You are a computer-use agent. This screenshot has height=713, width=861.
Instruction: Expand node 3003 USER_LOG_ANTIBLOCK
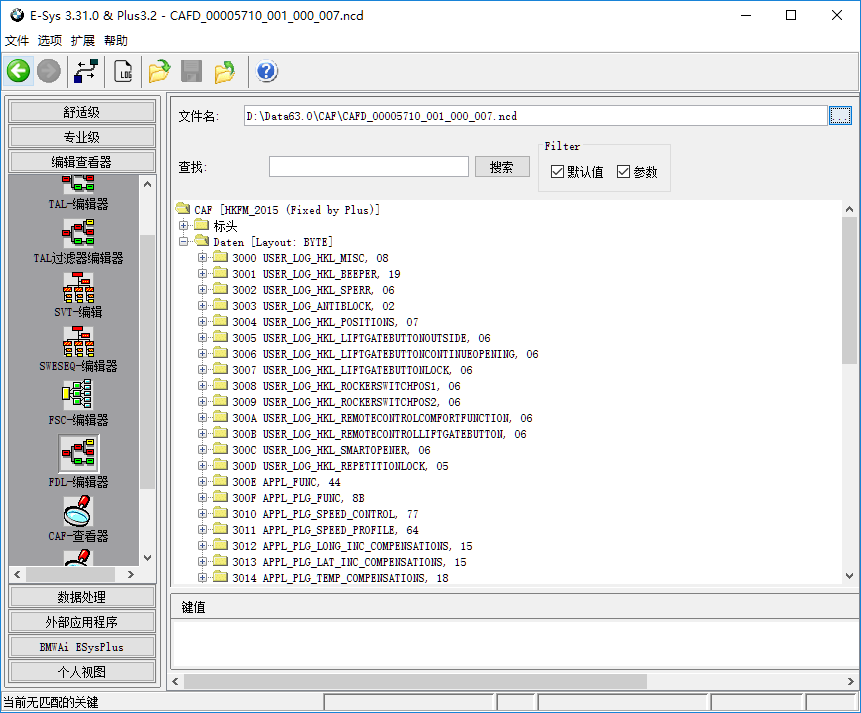[203, 305]
